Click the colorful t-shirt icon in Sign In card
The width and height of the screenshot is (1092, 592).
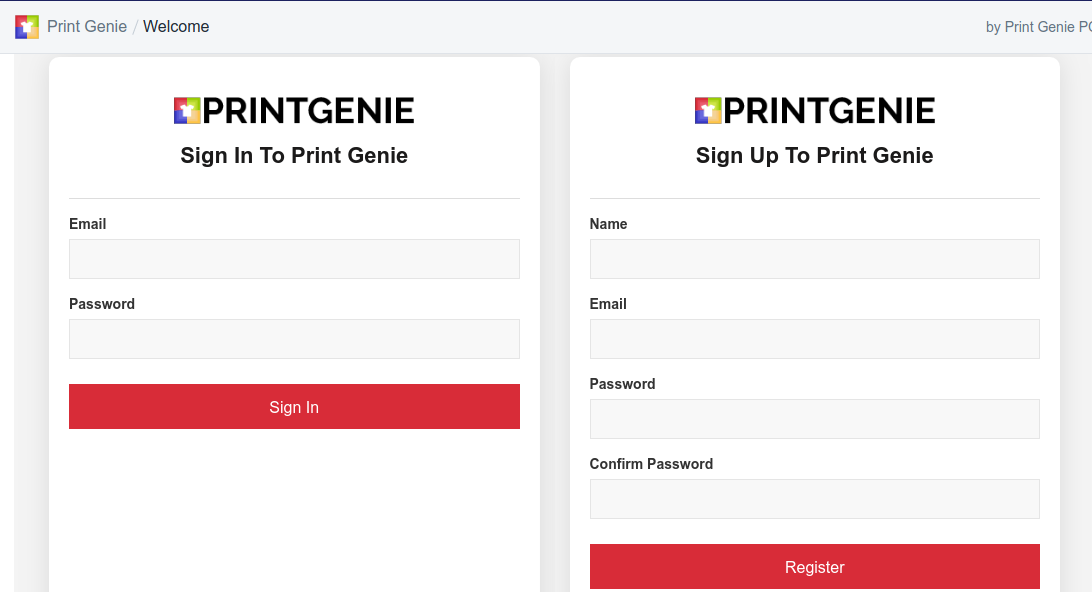[x=187, y=111]
